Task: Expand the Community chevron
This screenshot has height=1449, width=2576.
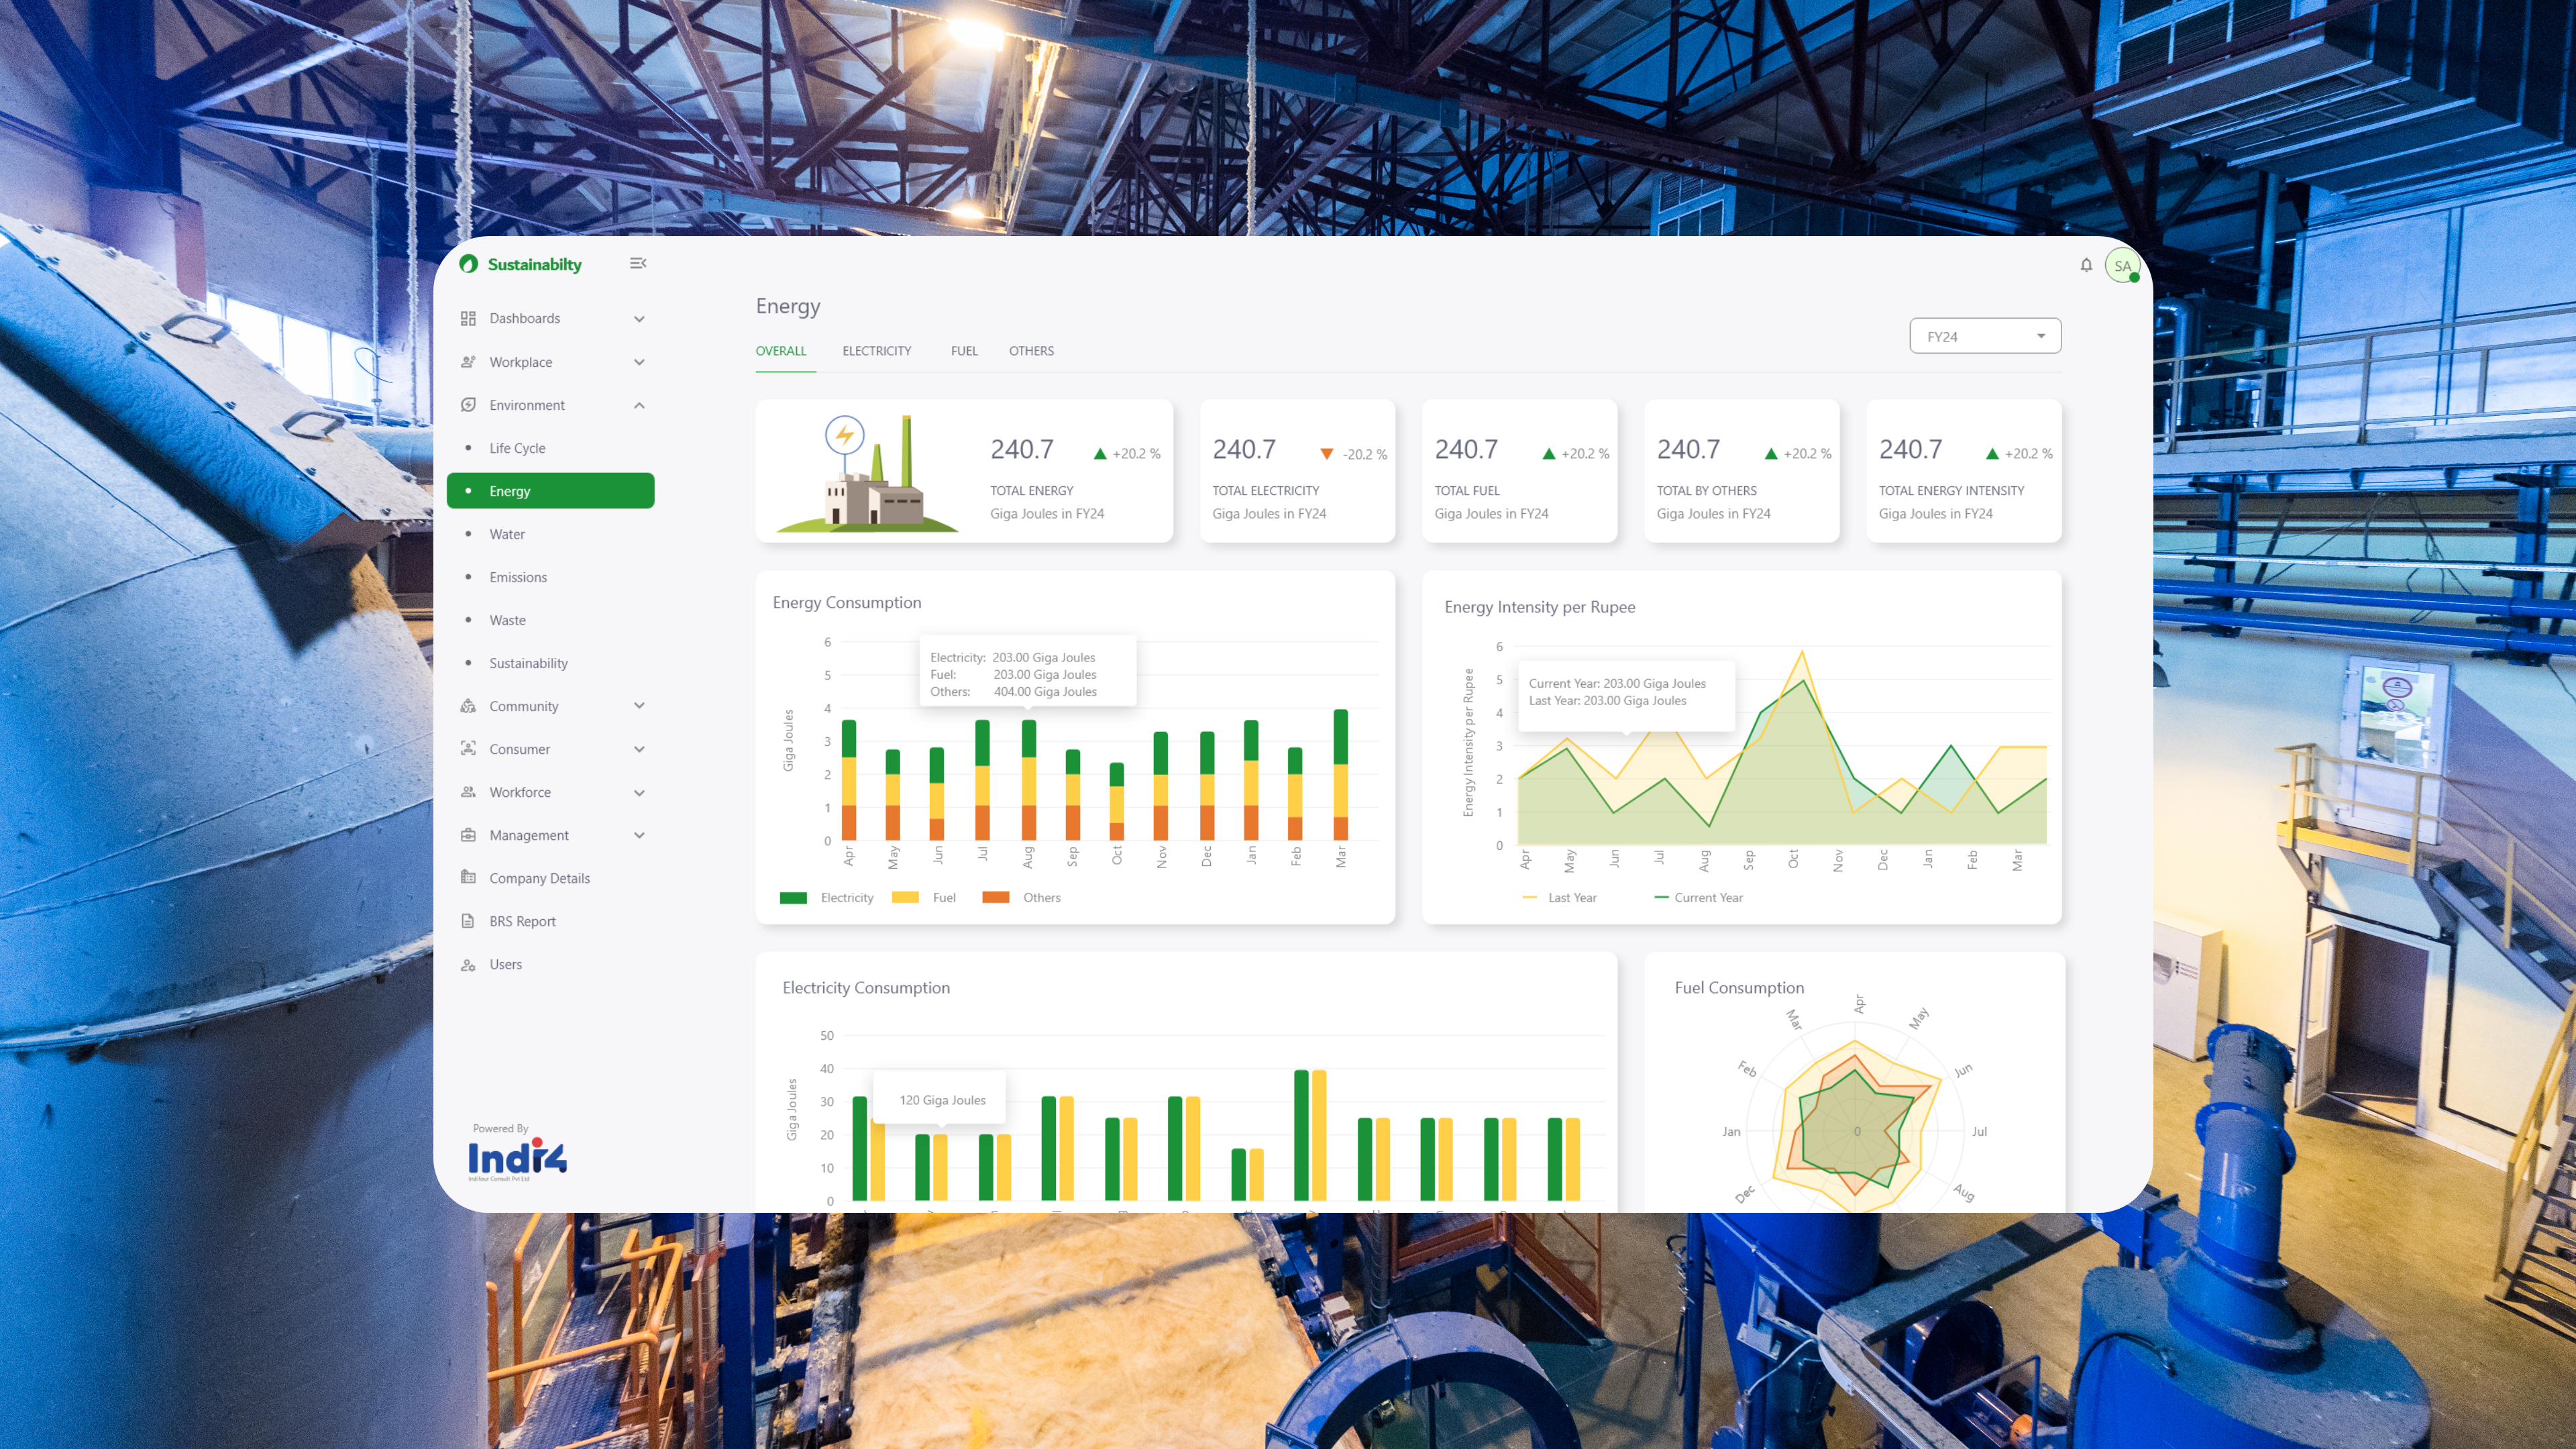Action: tap(639, 706)
